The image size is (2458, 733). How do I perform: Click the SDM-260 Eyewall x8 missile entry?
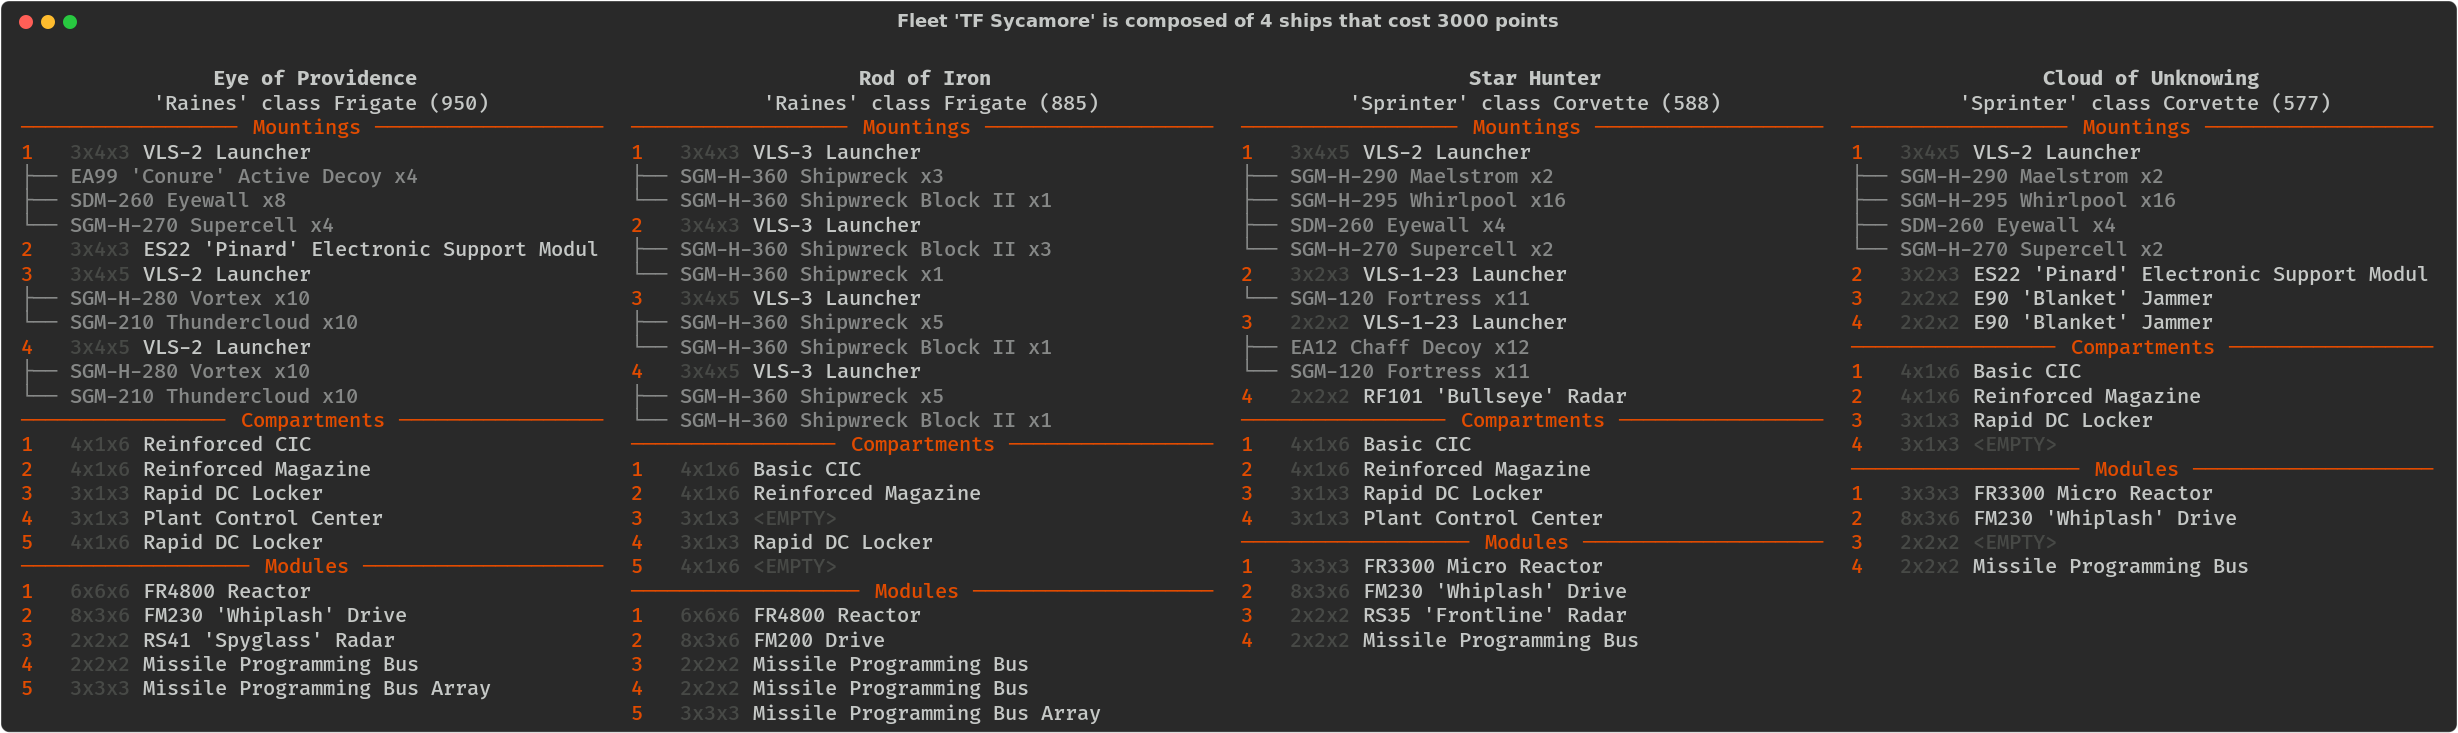coord(177,201)
